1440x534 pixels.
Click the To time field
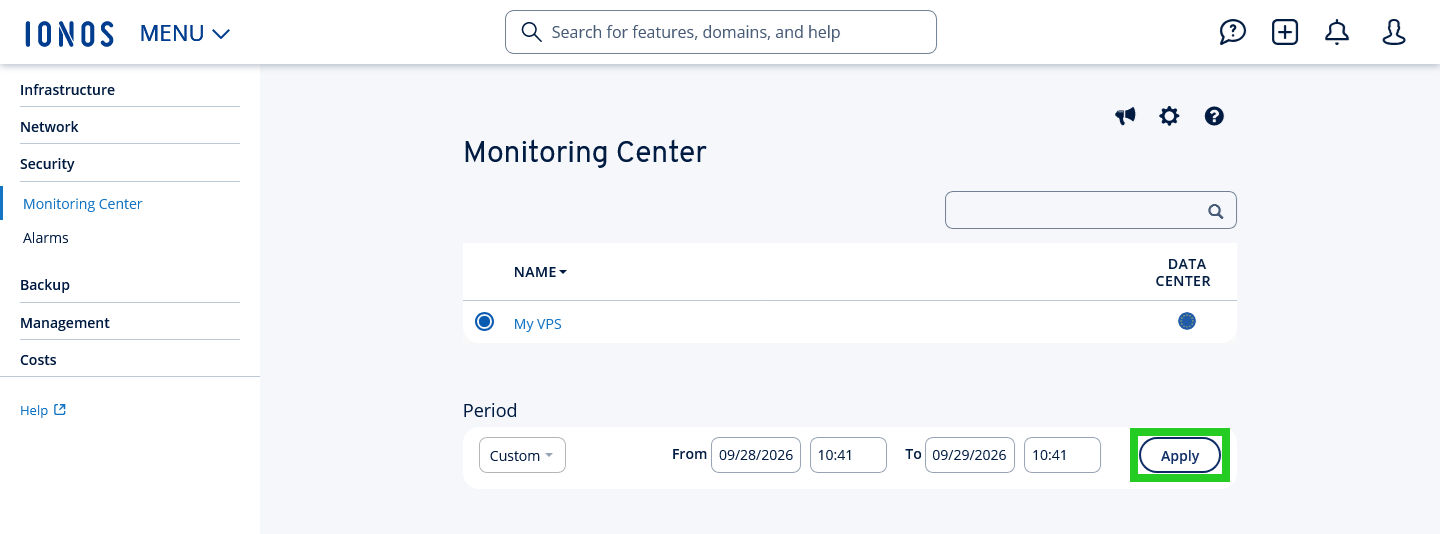pyautogui.click(x=1062, y=455)
